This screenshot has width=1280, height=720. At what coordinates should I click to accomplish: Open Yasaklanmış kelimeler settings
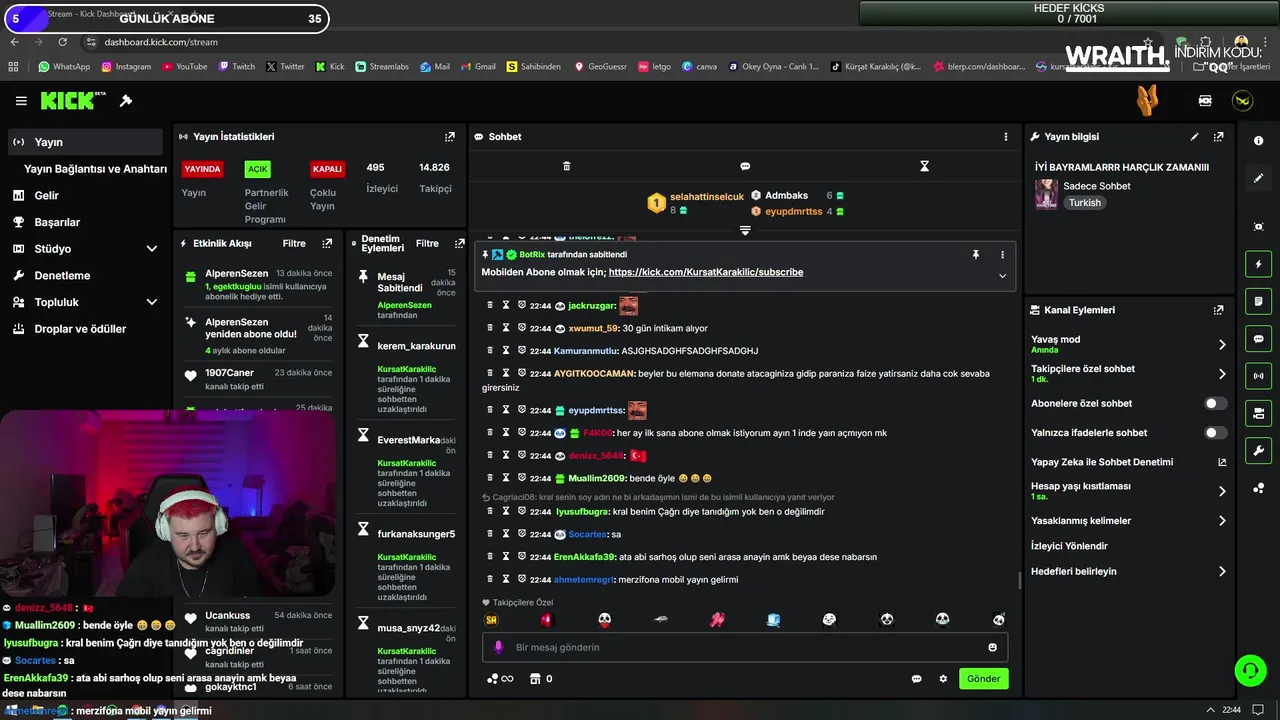(1128, 521)
